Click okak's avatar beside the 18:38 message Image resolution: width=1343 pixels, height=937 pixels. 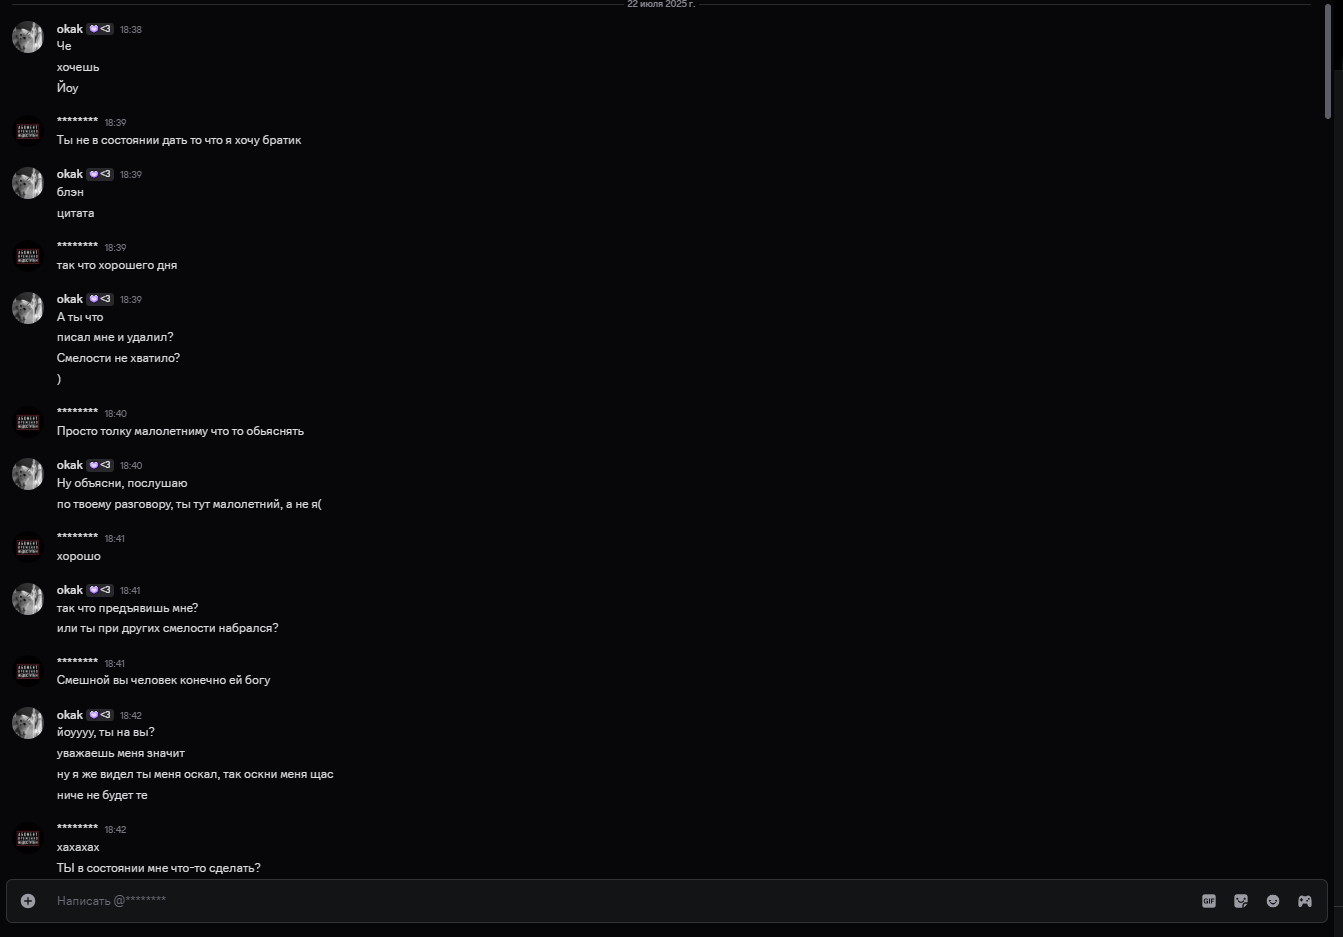coord(28,37)
